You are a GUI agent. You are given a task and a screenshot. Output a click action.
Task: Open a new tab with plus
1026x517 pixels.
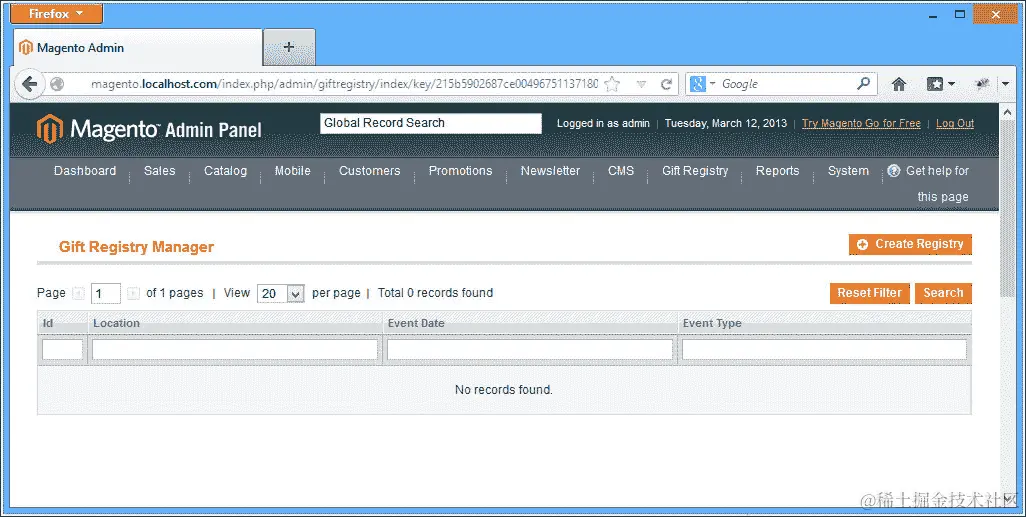[289, 47]
